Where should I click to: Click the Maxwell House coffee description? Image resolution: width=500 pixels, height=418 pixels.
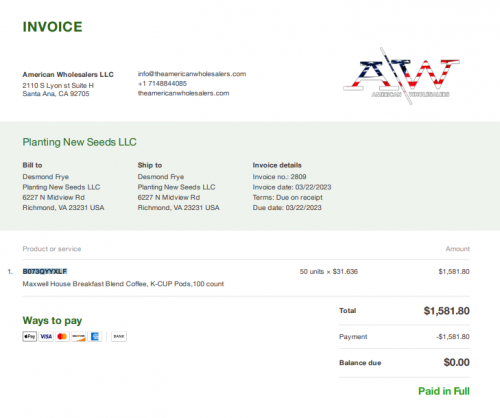point(123,284)
